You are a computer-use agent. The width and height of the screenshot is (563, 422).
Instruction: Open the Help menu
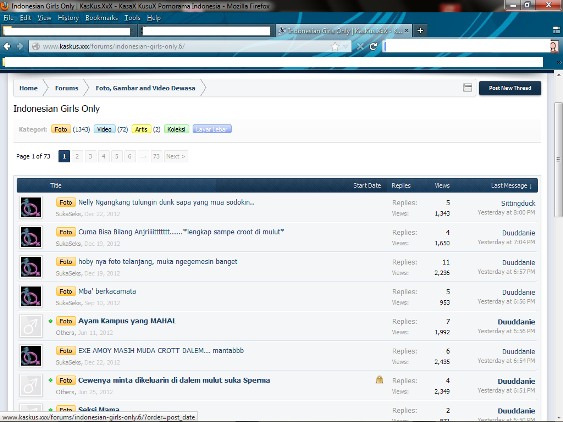click(x=153, y=18)
